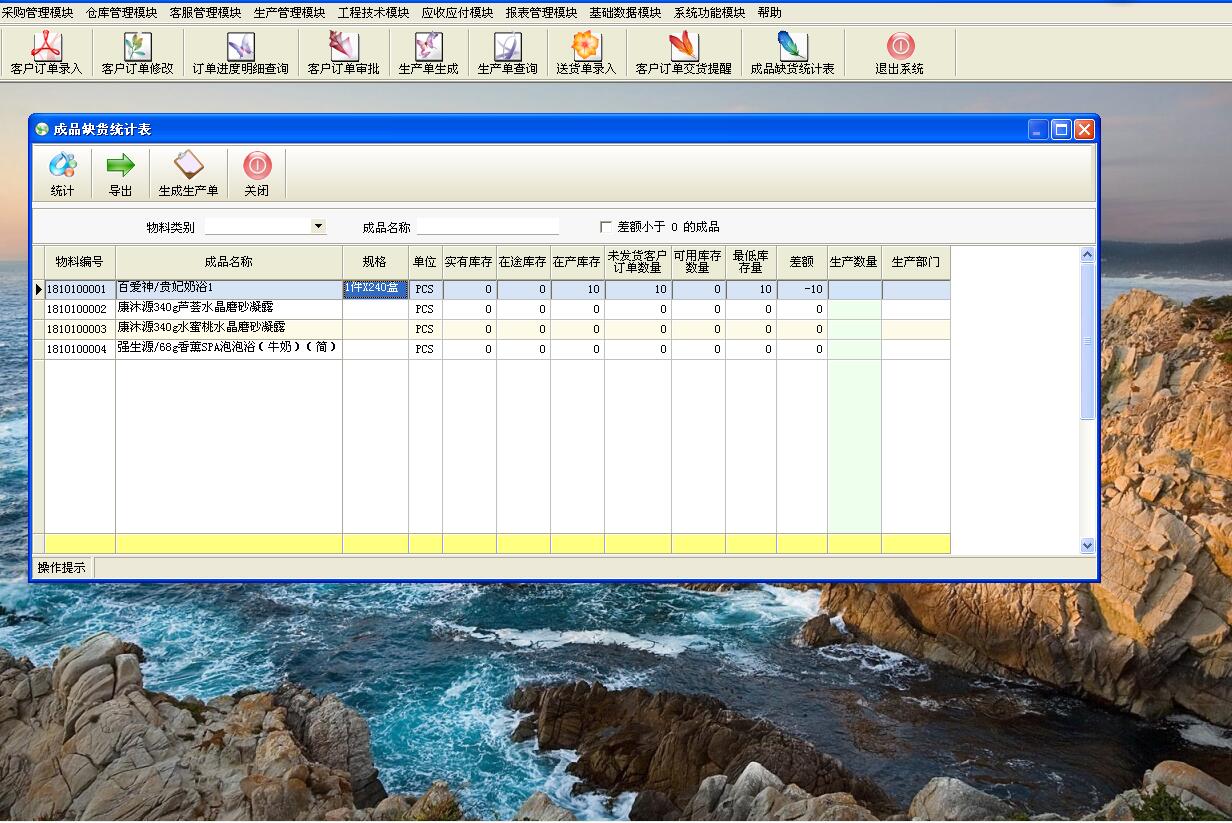Click 差额 column header
1232x823 pixels.
[802, 262]
